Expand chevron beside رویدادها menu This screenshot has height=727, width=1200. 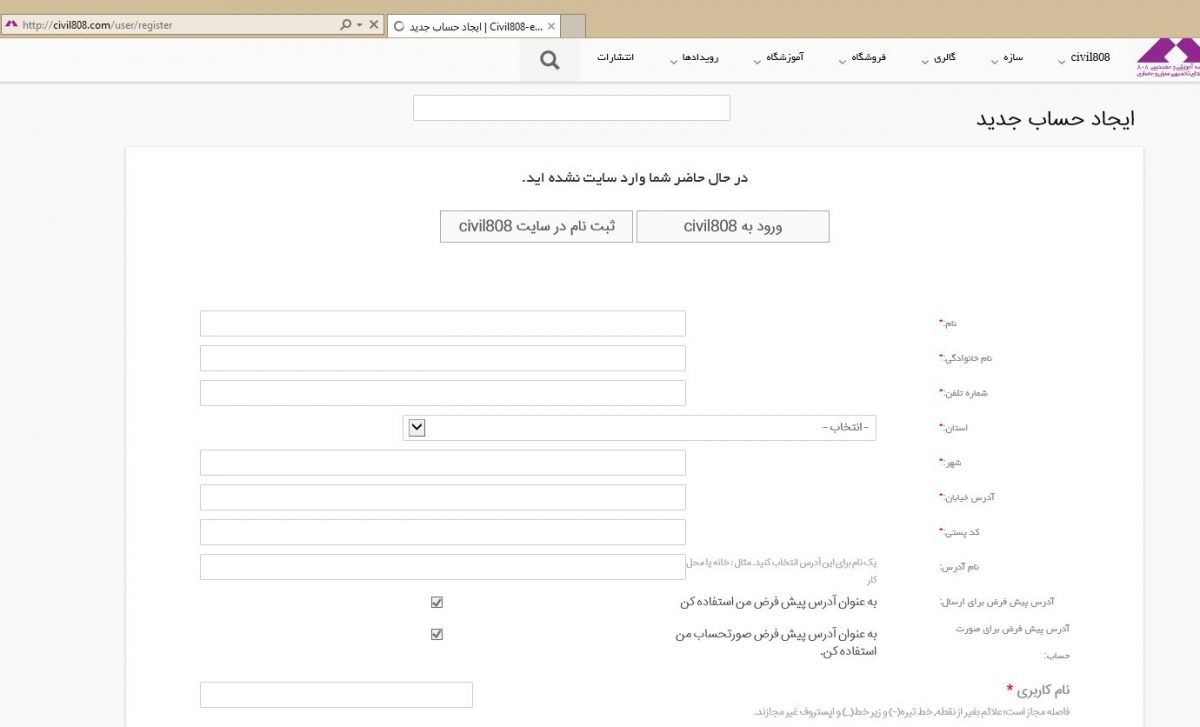tap(674, 61)
